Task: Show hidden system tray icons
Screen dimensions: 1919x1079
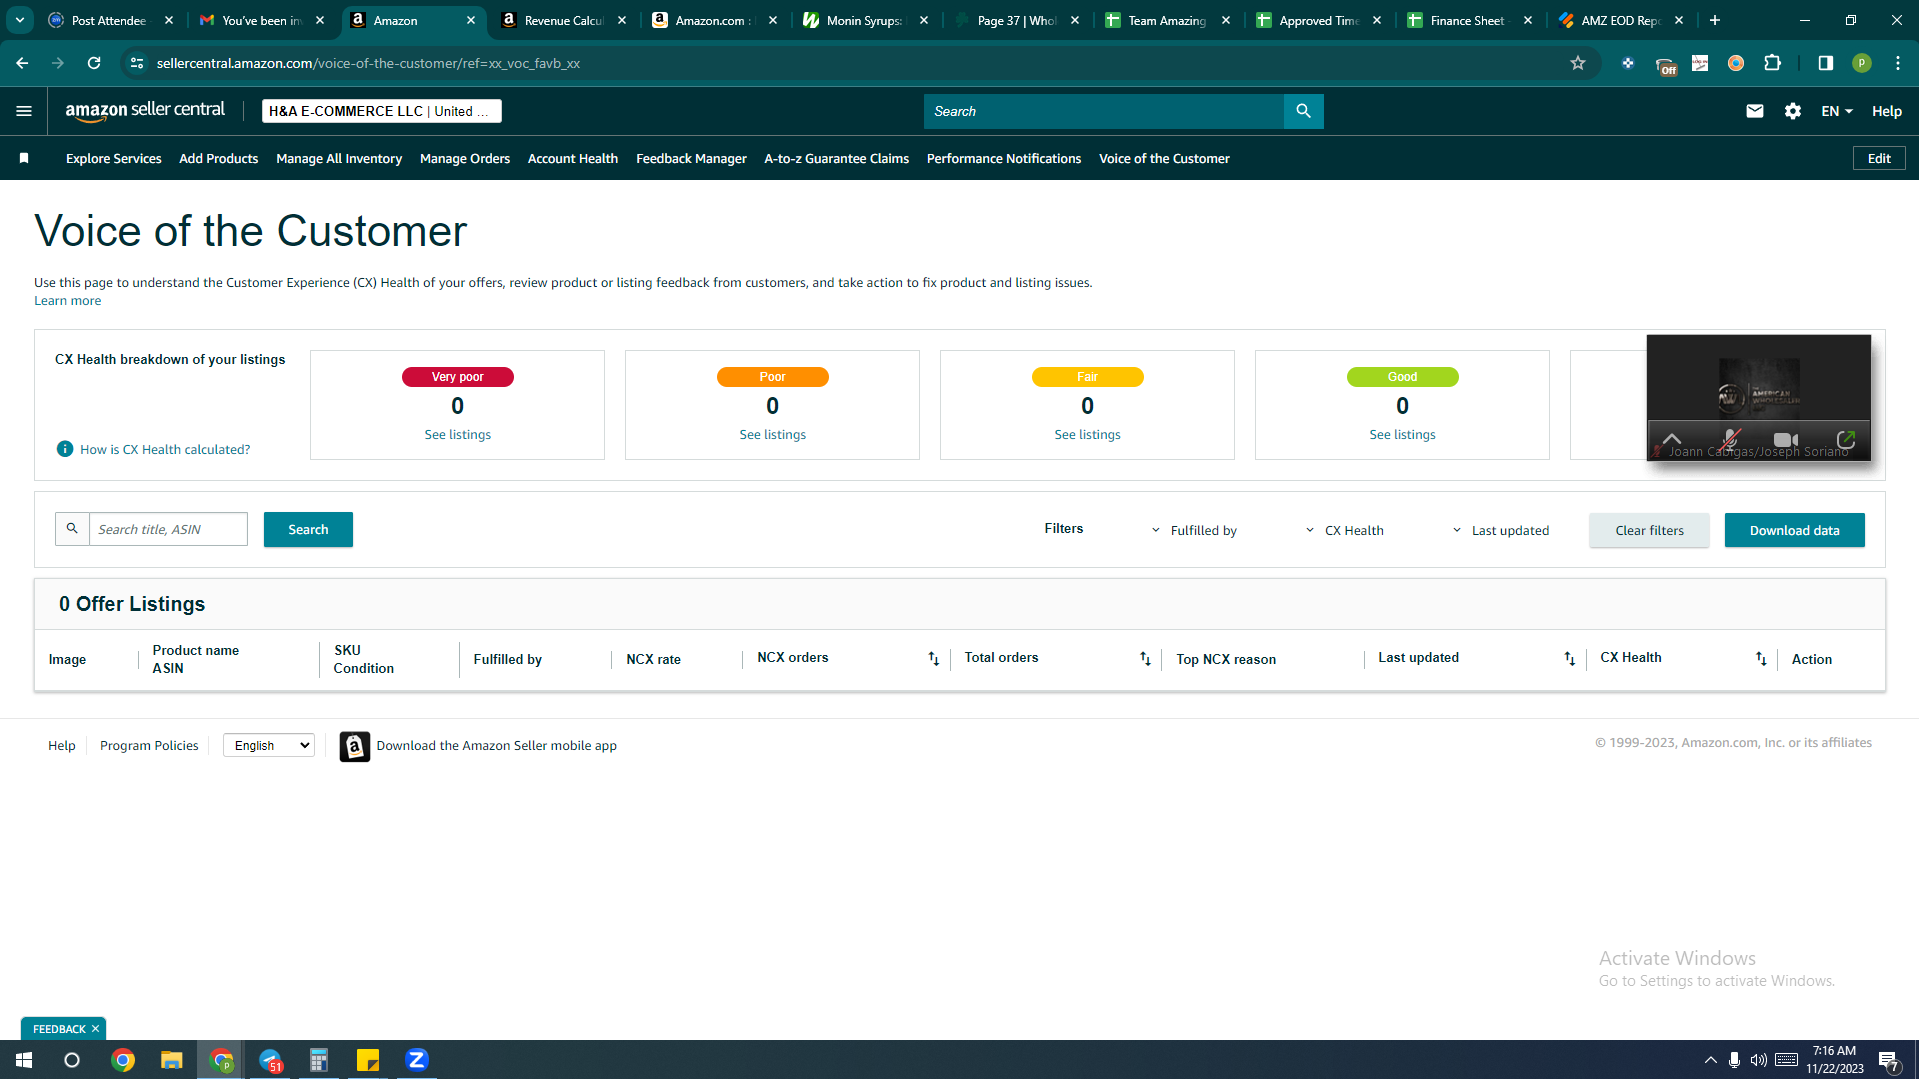Action: [x=1710, y=1060]
